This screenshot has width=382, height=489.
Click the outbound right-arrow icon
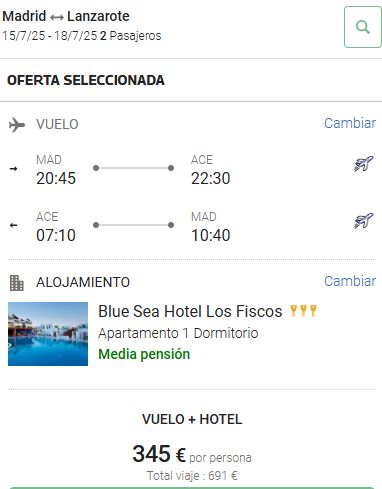point(14,169)
